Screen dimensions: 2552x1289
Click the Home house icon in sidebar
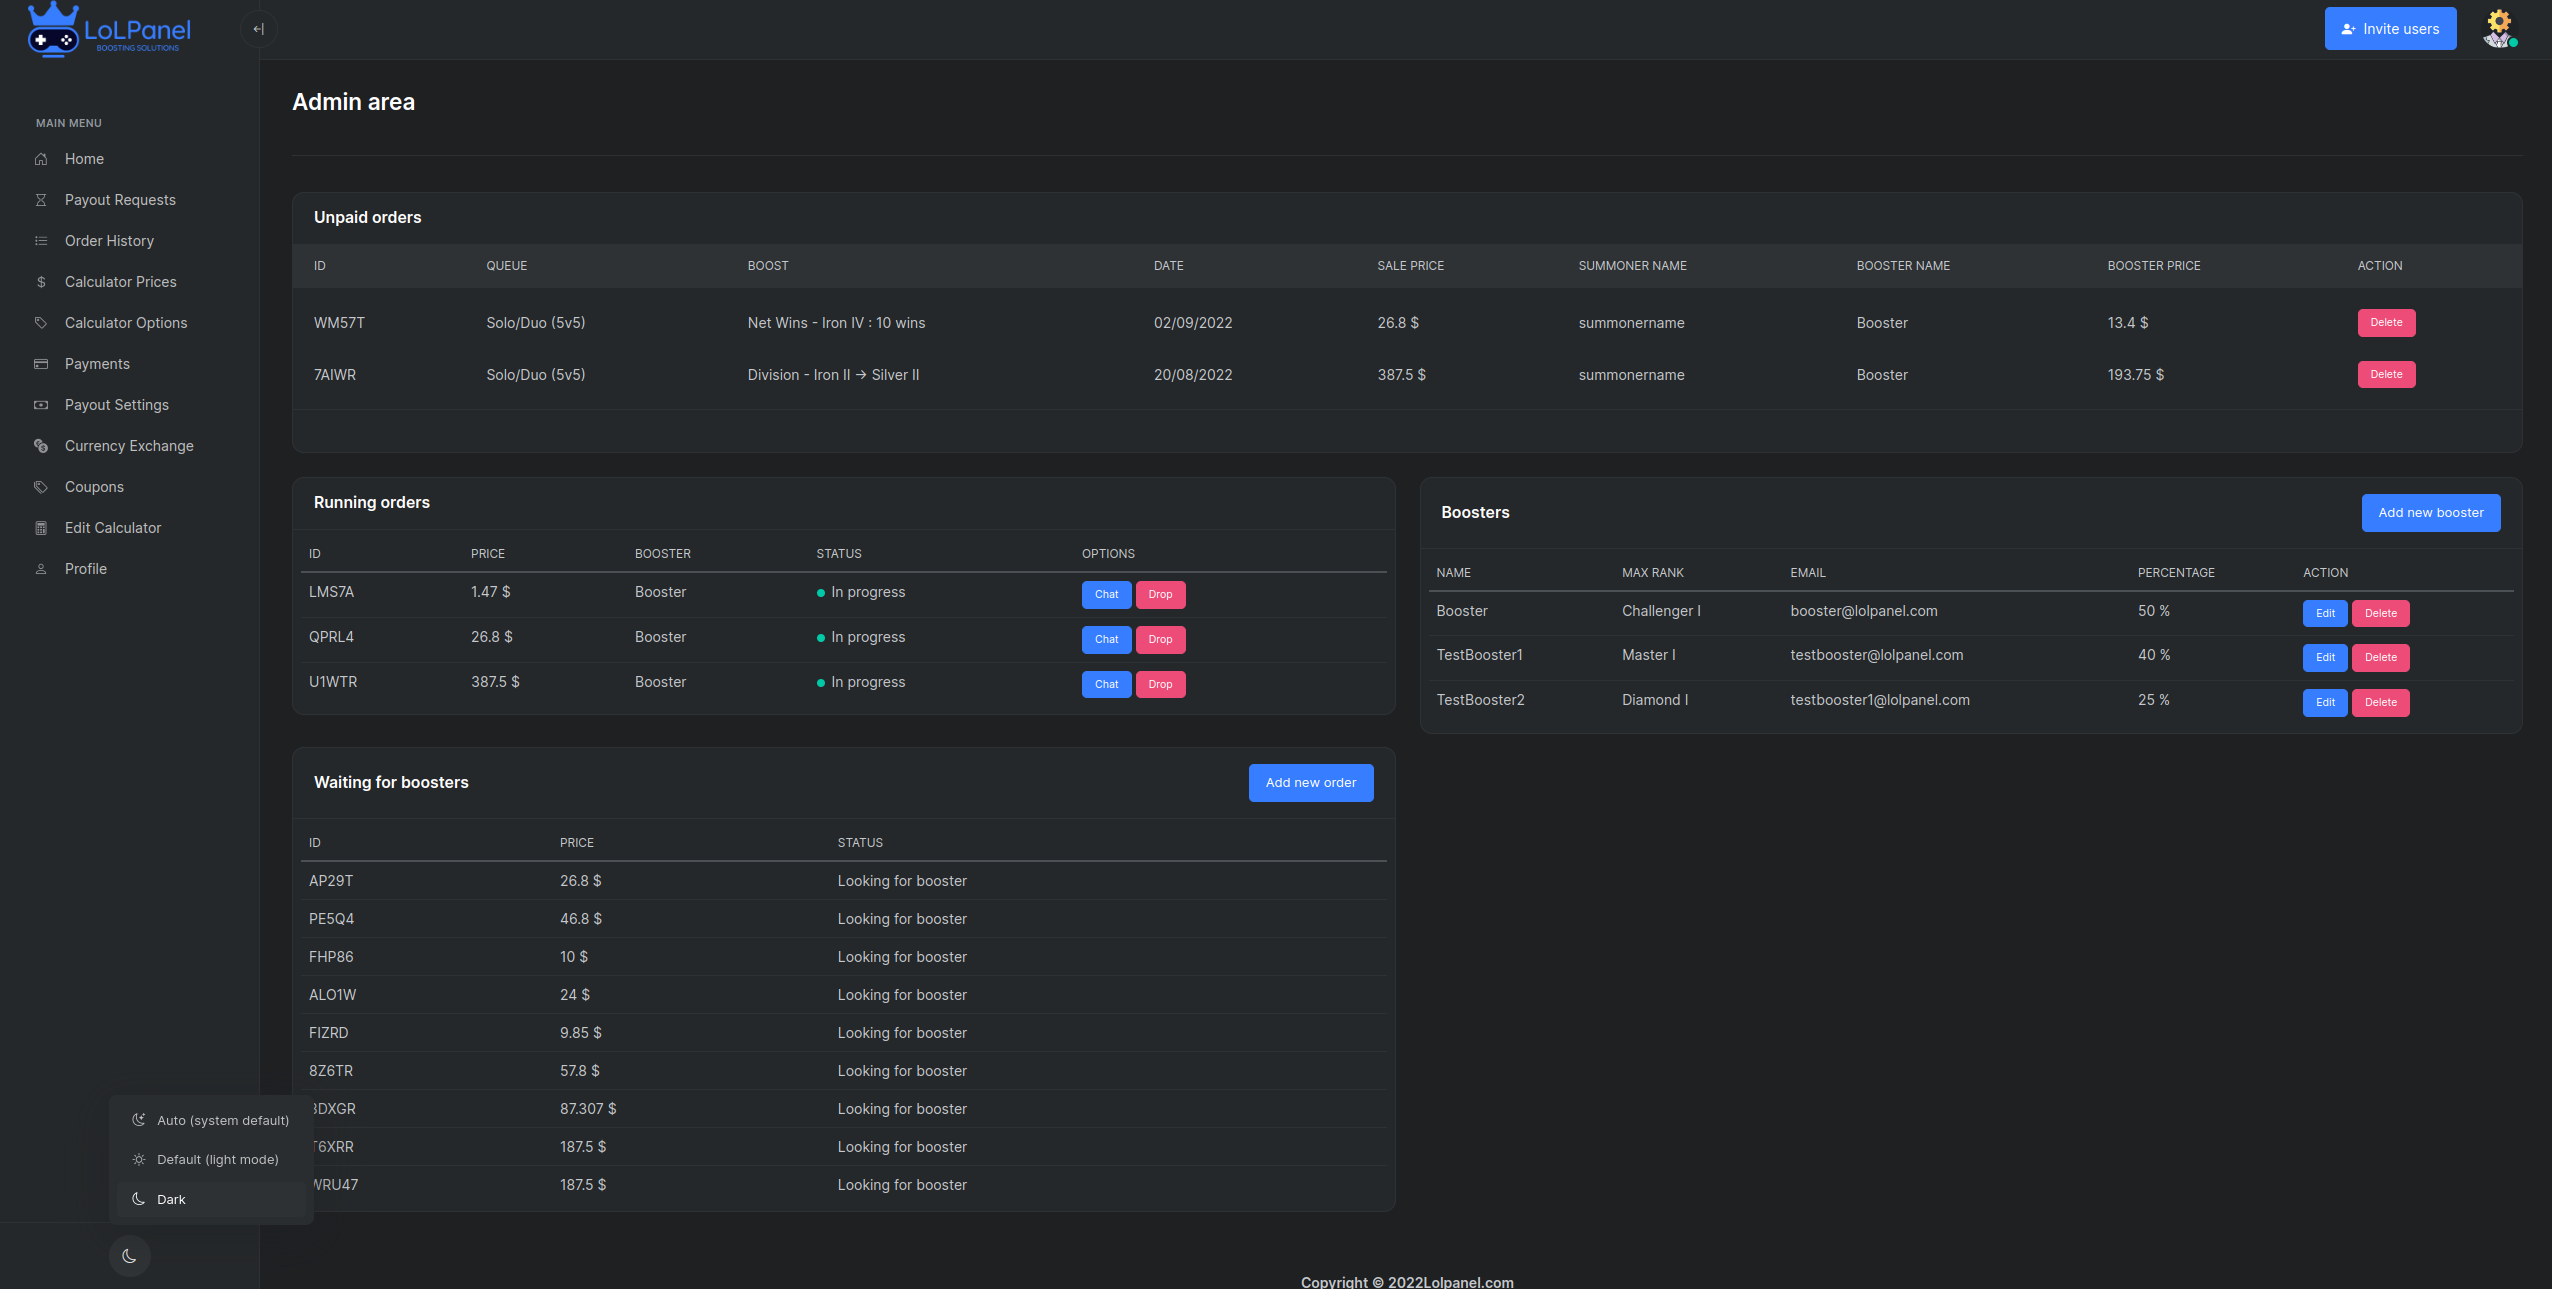click(41, 159)
